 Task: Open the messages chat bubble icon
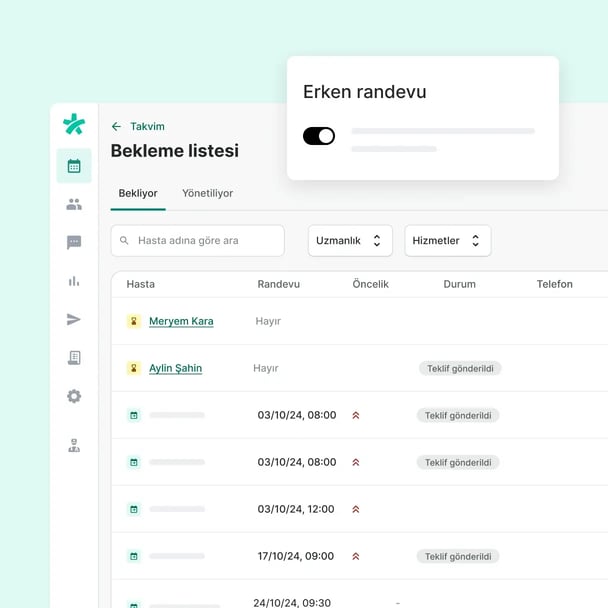click(74, 242)
